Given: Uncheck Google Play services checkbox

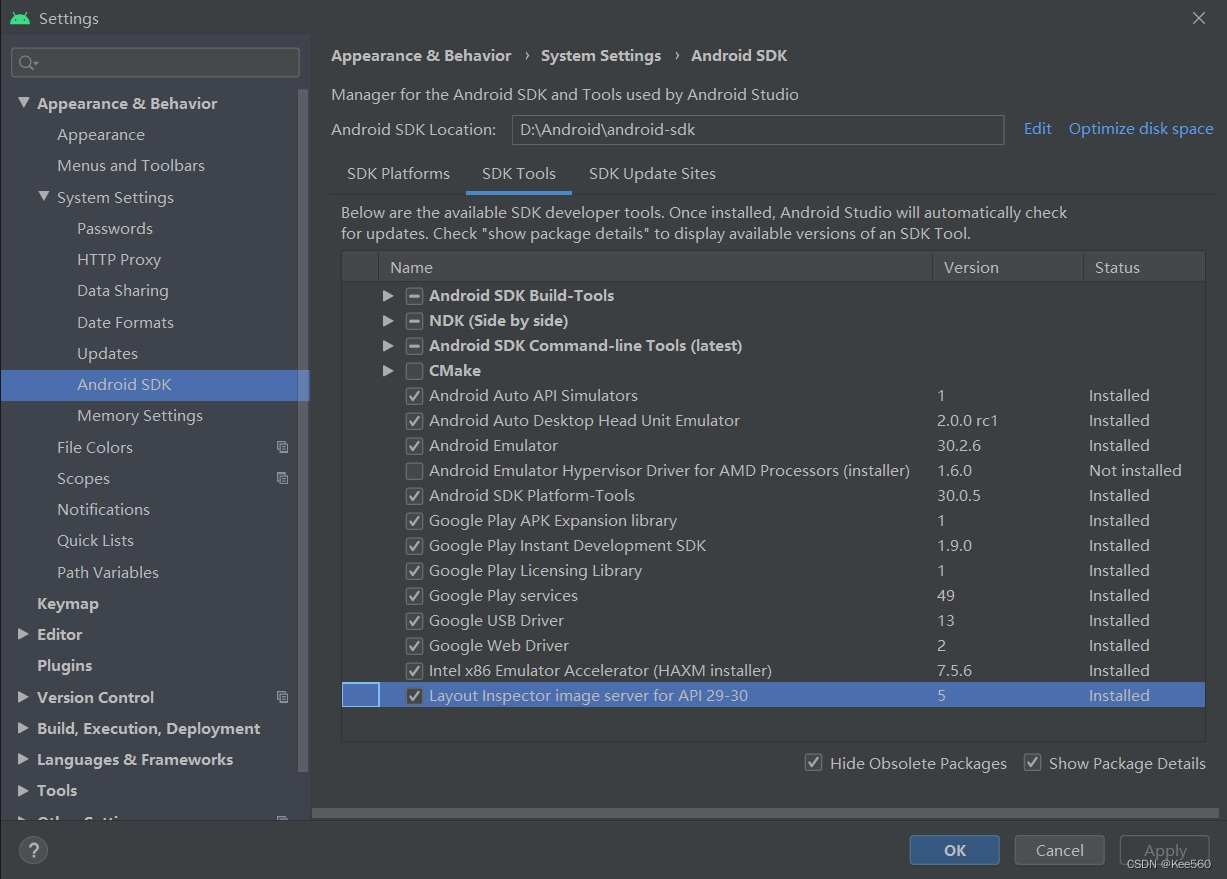Looking at the screenshot, I should [414, 596].
